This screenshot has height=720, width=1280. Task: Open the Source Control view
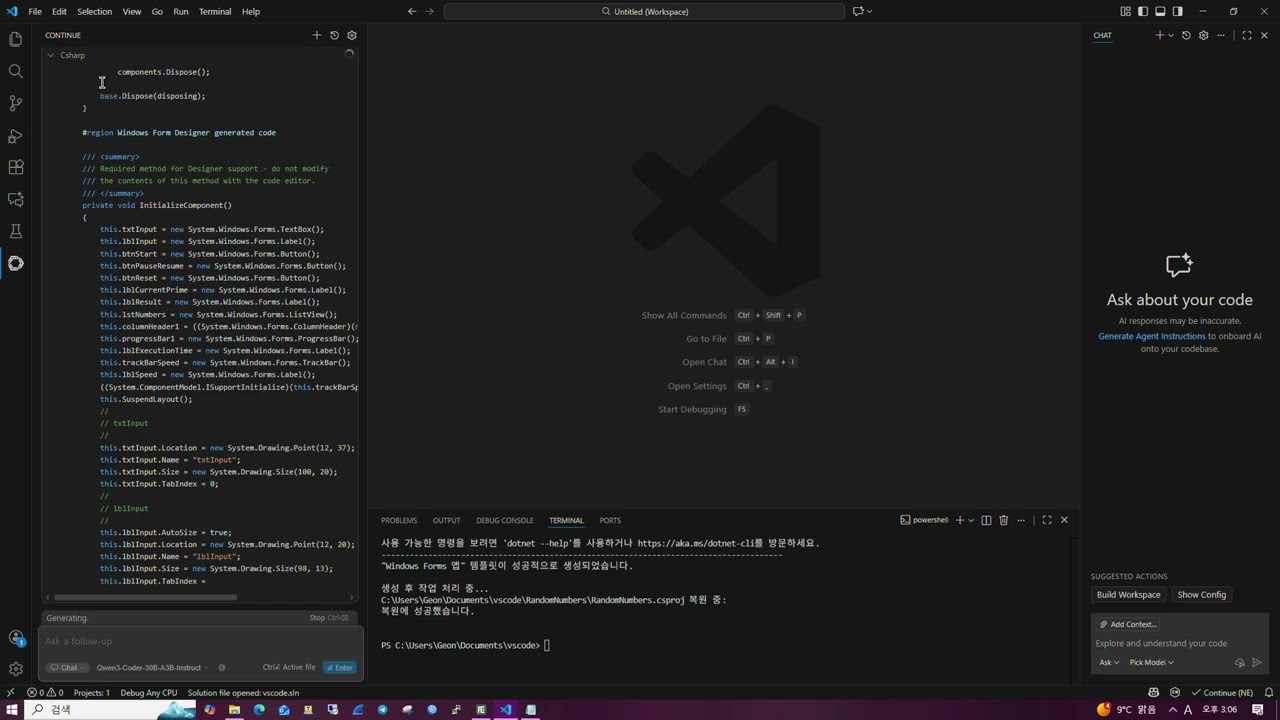click(15, 103)
